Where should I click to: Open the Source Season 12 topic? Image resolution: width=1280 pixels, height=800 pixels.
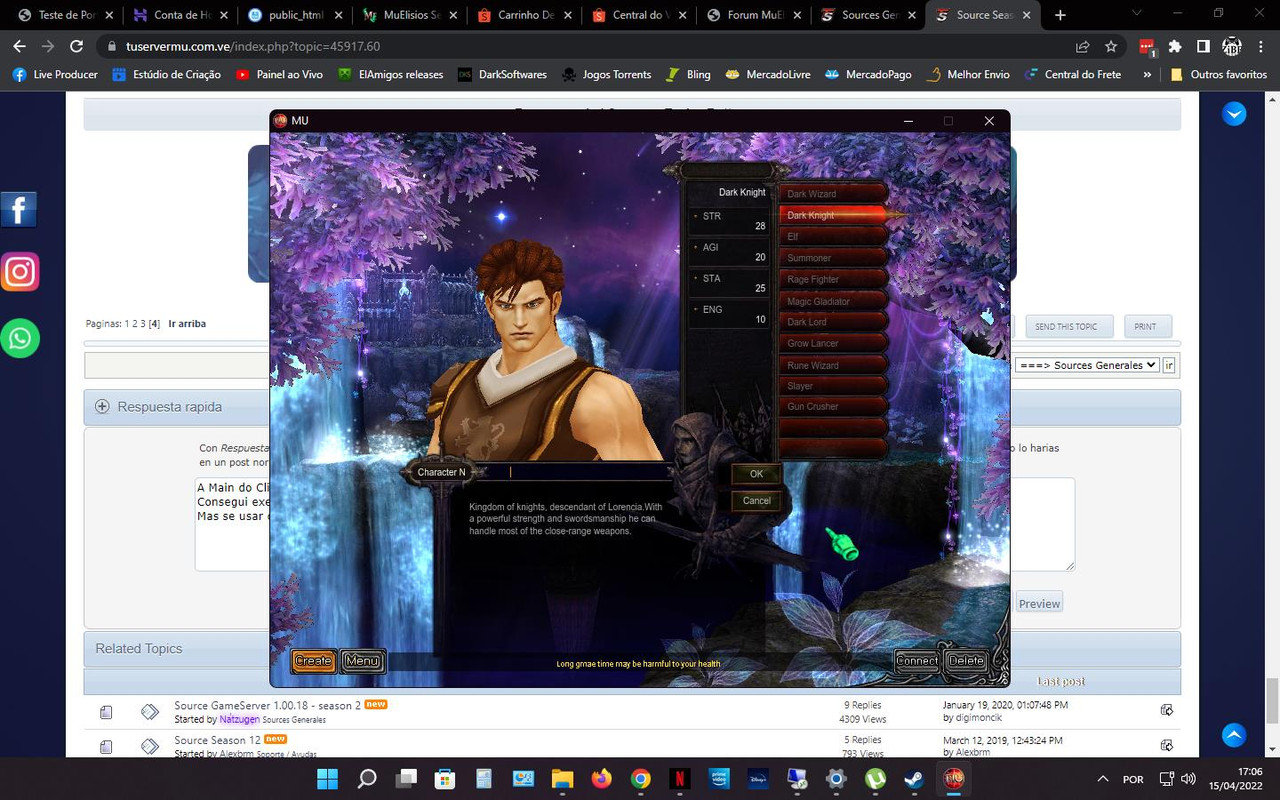pyautogui.click(x=217, y=740)
